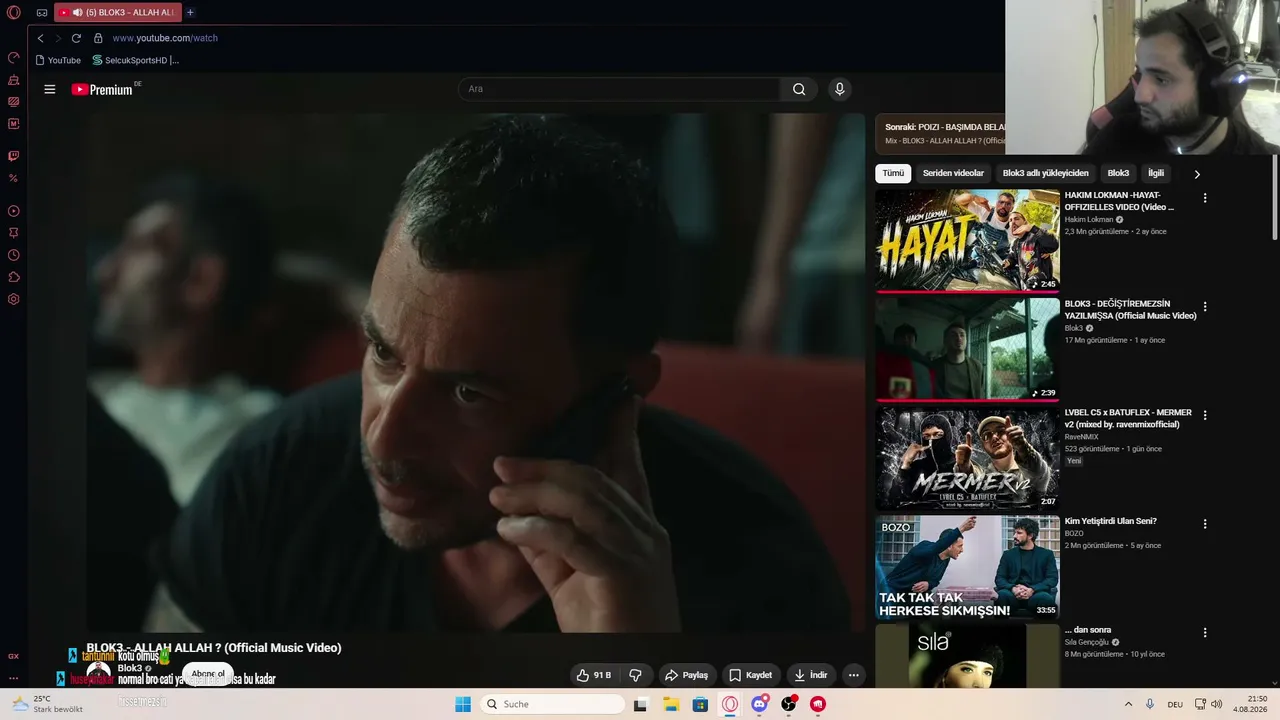Open the DEU keyboard language switcher
This screenshot has height=720, width=1280.
(1175, 704)
